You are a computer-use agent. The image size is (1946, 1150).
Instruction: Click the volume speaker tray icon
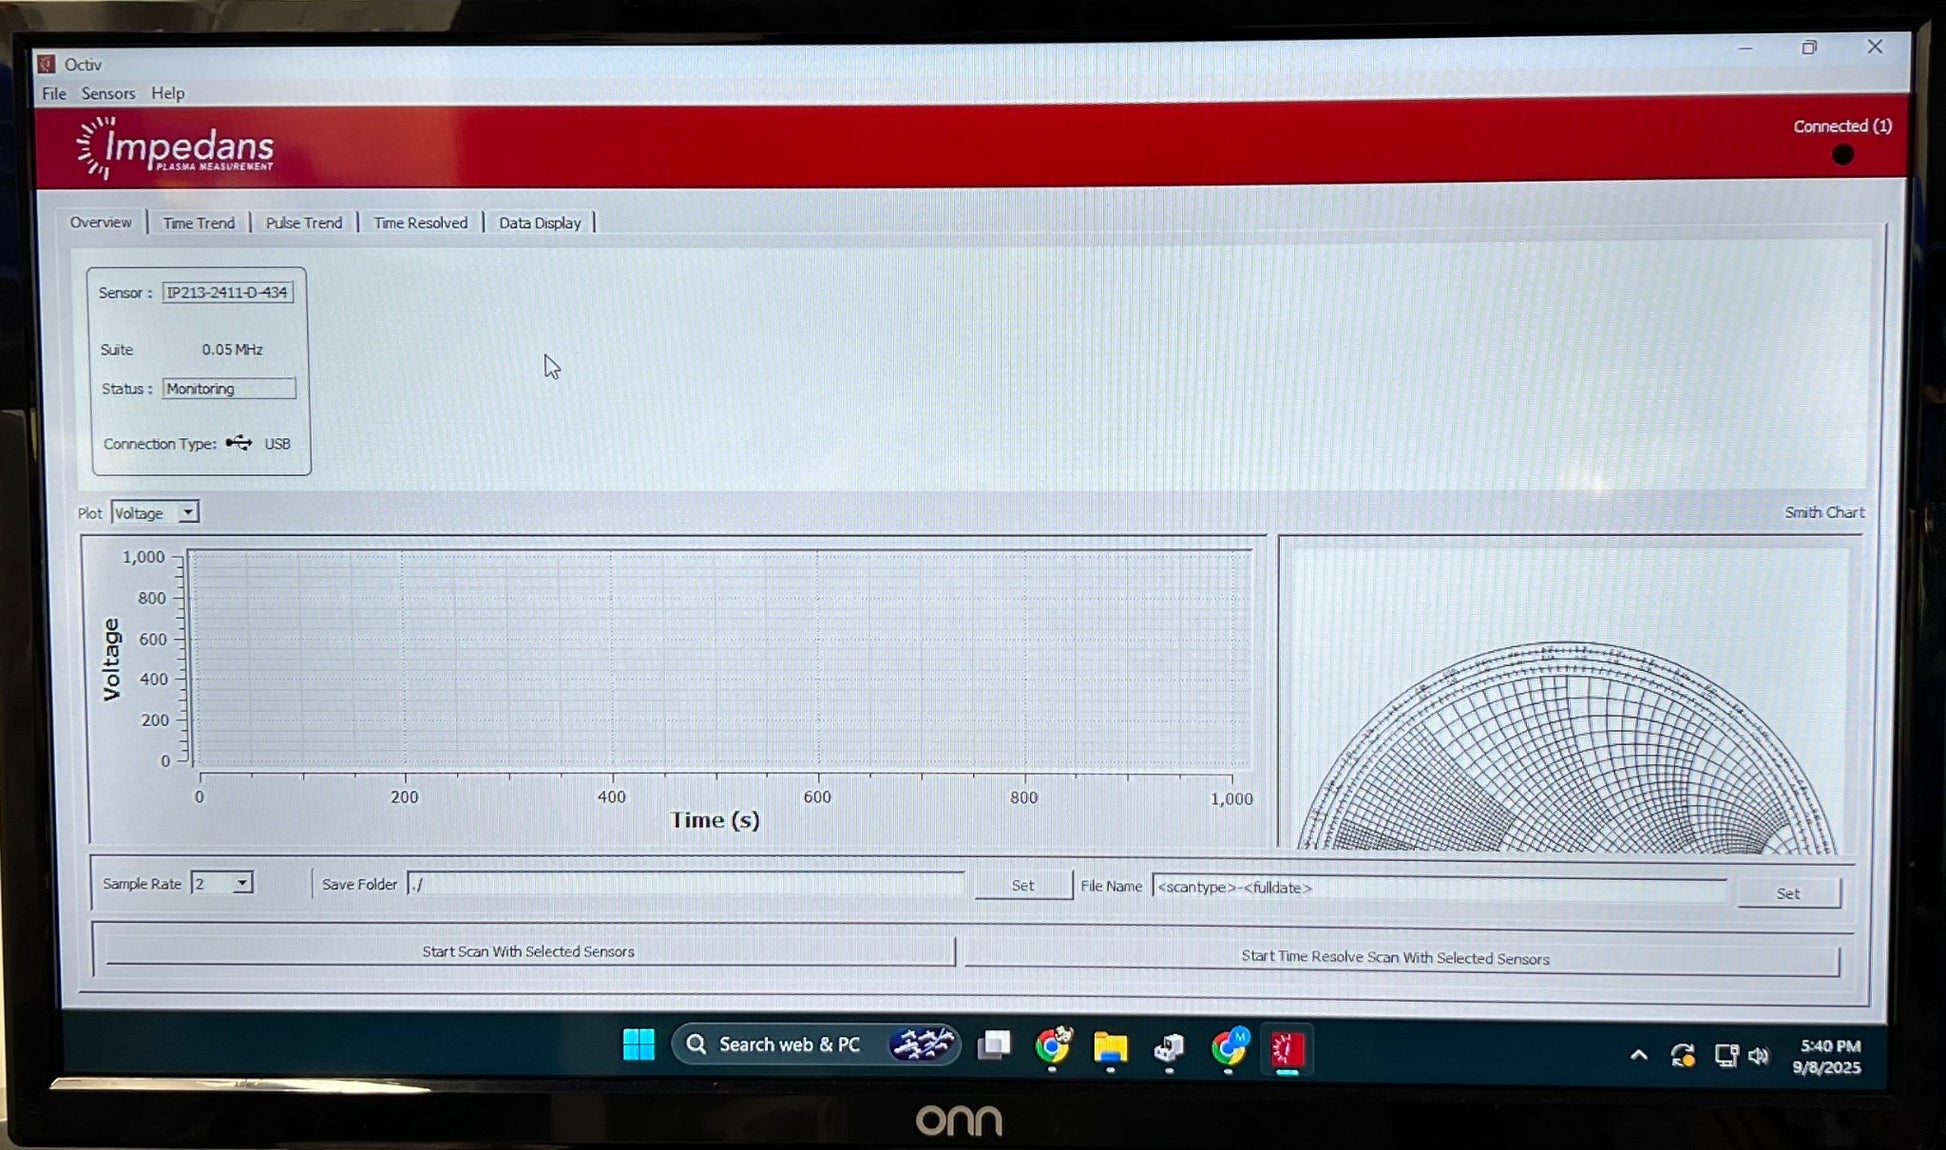coord(1759,1056)
